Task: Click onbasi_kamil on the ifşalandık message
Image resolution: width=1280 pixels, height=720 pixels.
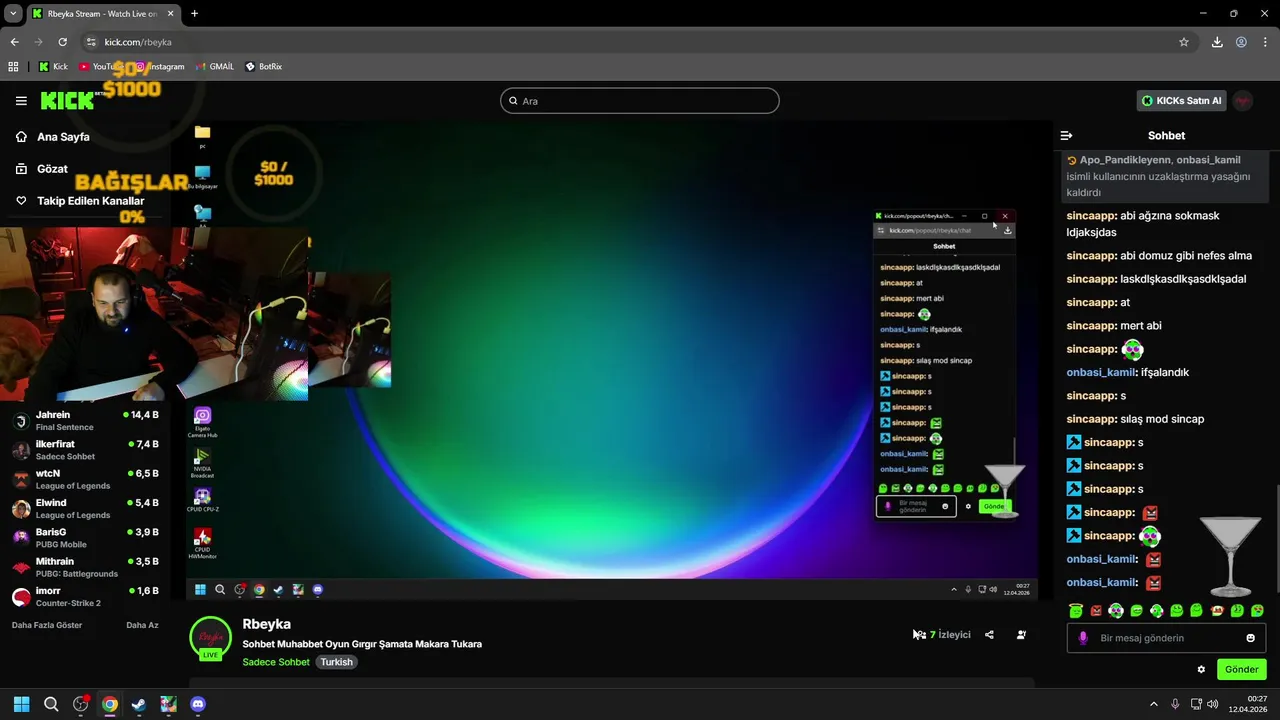Action: pos(1101,372)
